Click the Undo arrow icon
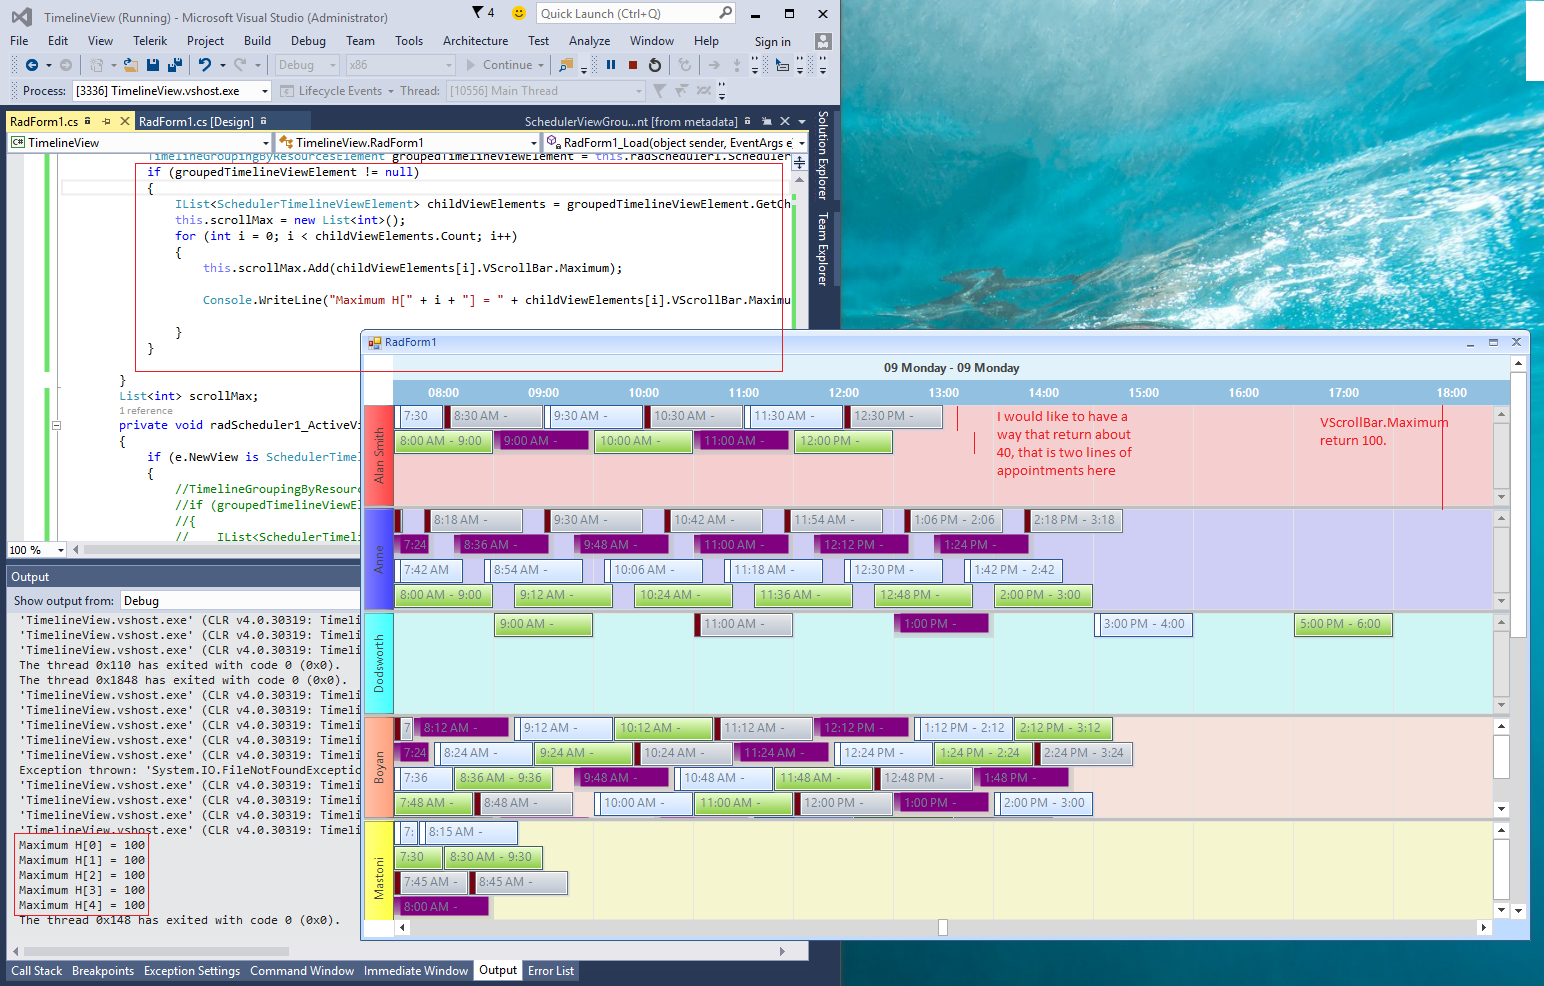Screen dimensions: 1544x986 (204, 65)
